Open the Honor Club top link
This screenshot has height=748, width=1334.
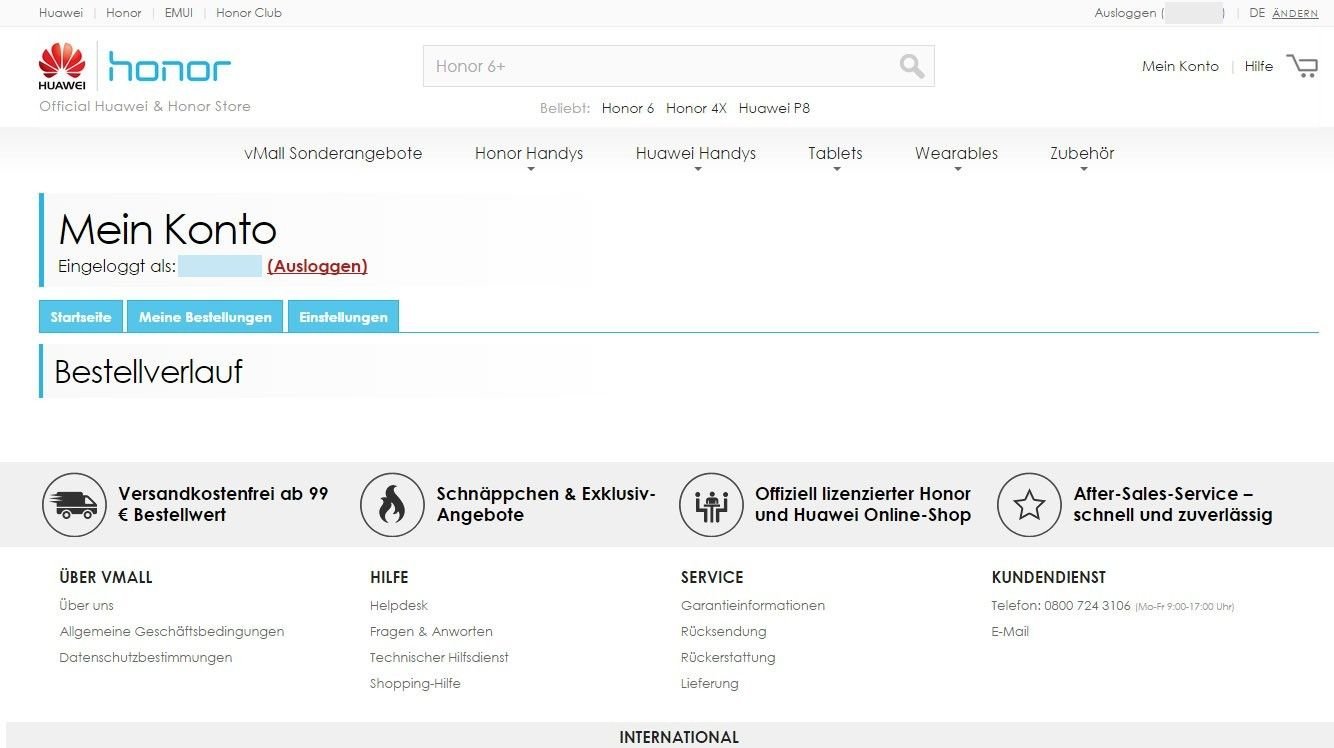249,13
